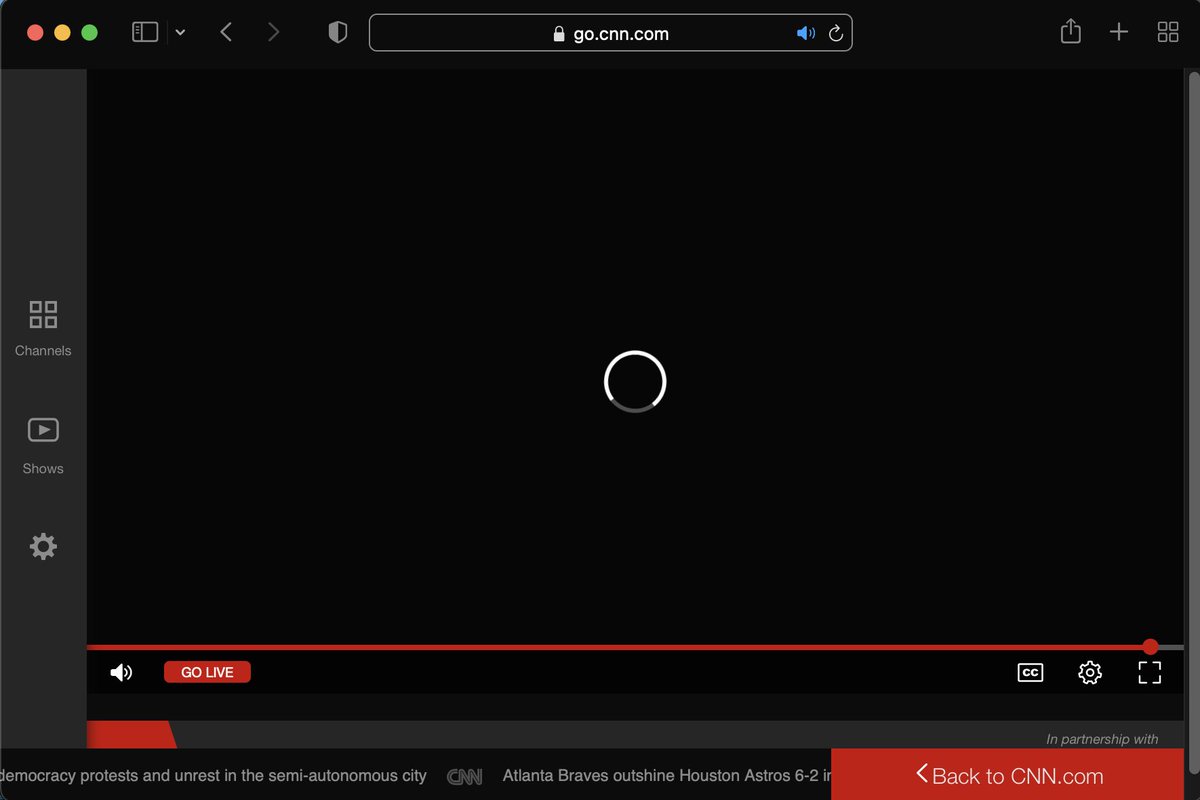1200x800 pixels.
Task: Click the CNN logo in ticker
Action: coord(465,776)
